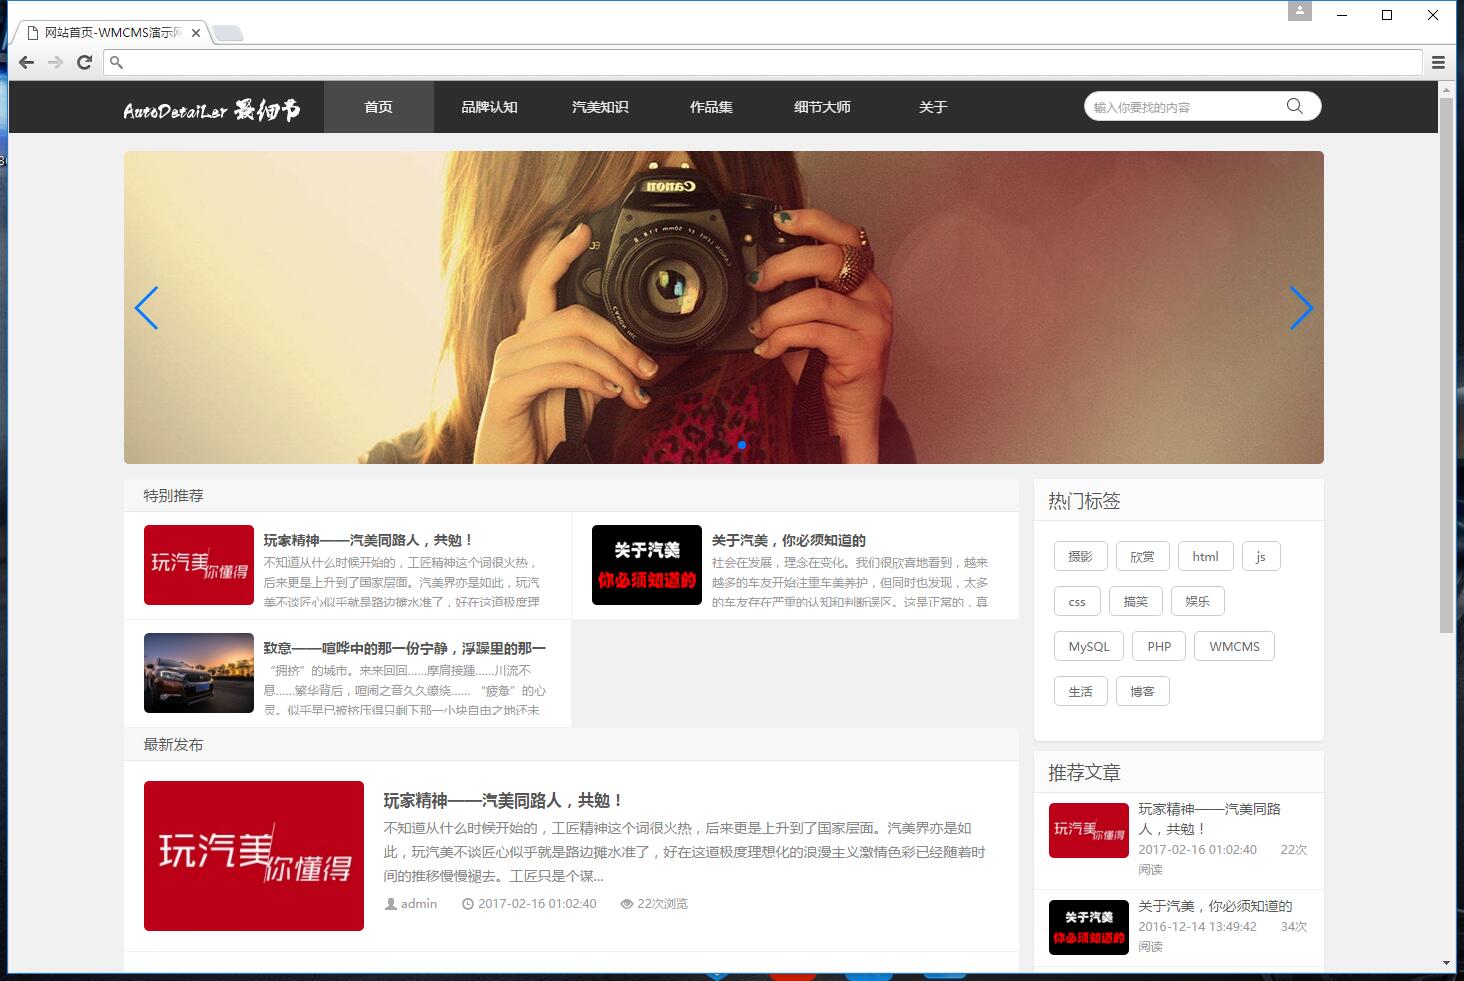The width and height of the screenshot is (1464, 981).
Task: Click the camera banner image
Action: [x=724, y=307]
